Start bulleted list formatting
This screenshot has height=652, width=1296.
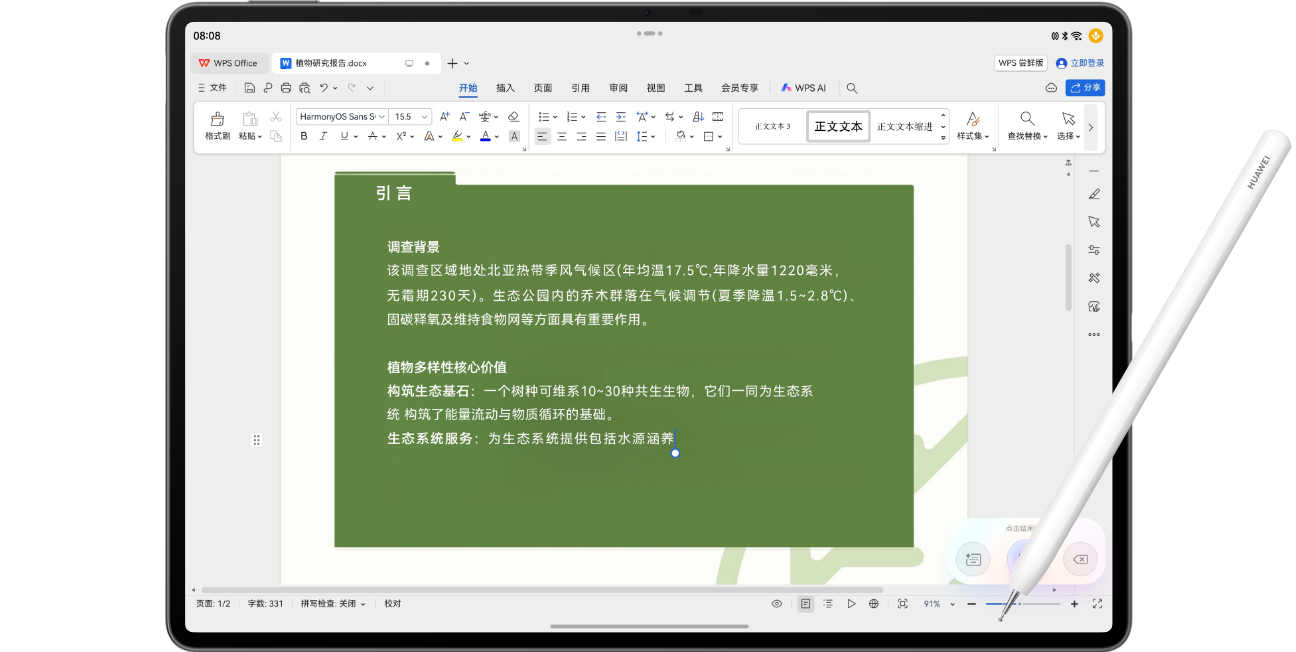545,116
